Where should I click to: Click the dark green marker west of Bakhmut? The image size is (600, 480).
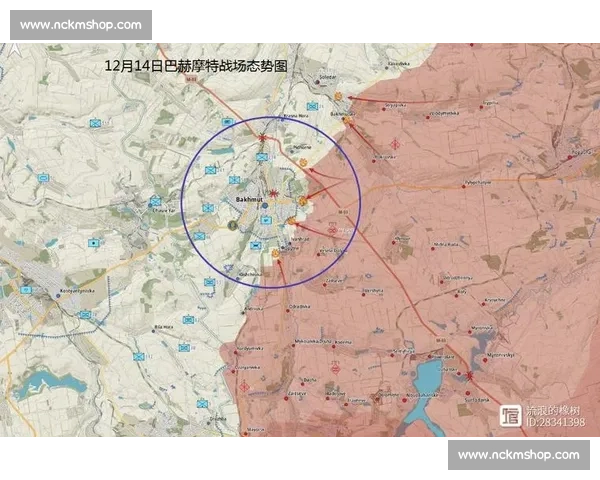[232, 226]
